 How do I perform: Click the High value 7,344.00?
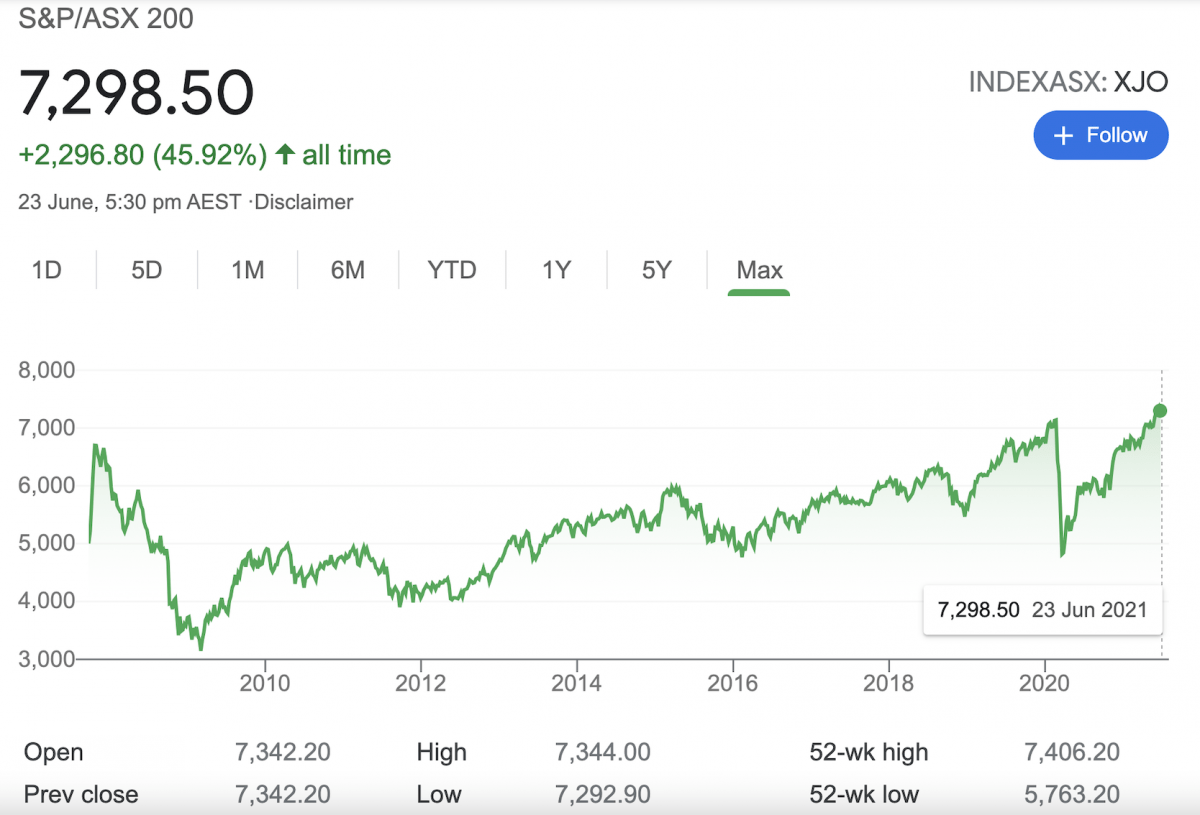603,752
